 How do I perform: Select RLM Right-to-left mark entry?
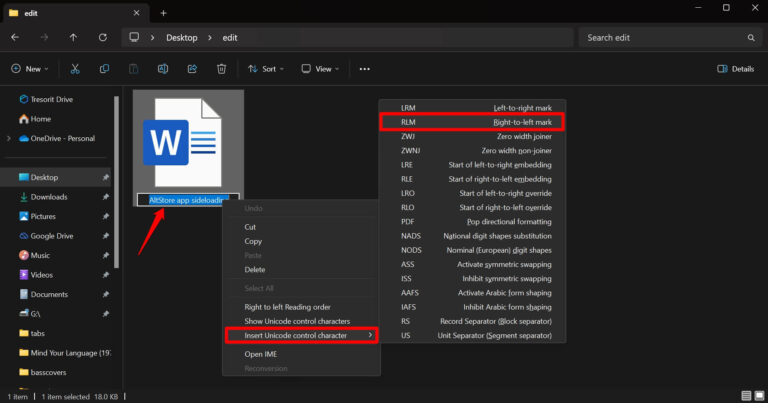tap(472, 122)
